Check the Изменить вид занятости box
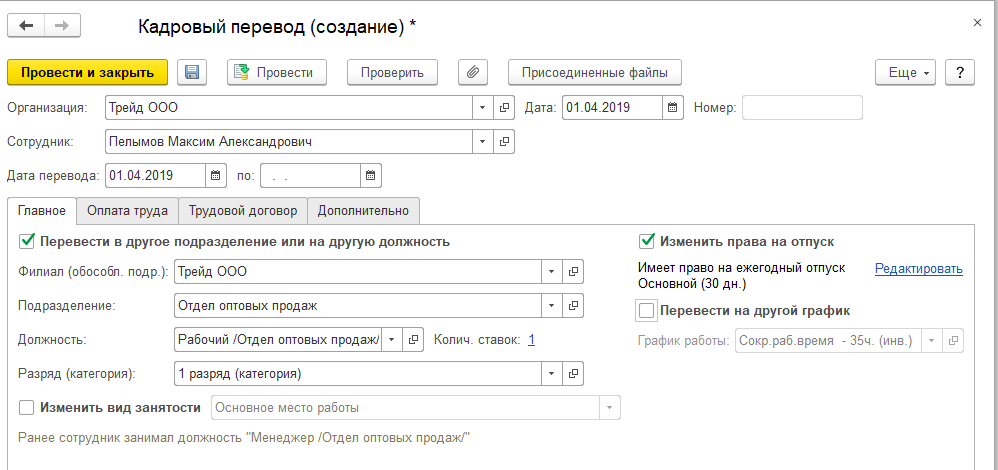The width and height of the screenshot is (998, 470). coord(26,407)
